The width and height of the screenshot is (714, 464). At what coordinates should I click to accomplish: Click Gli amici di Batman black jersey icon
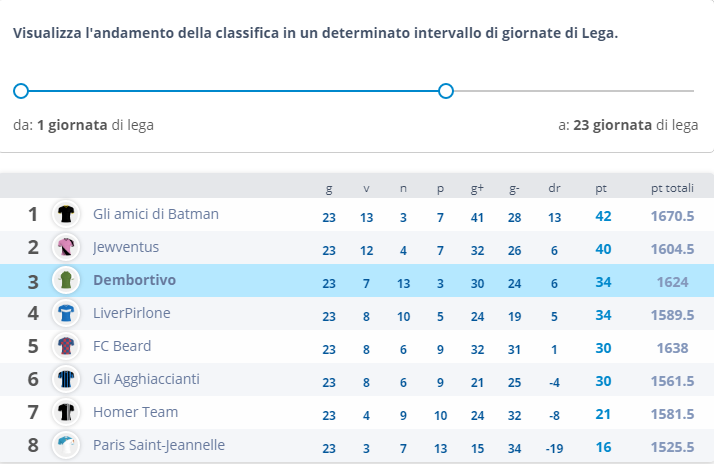tap(66, 214)
